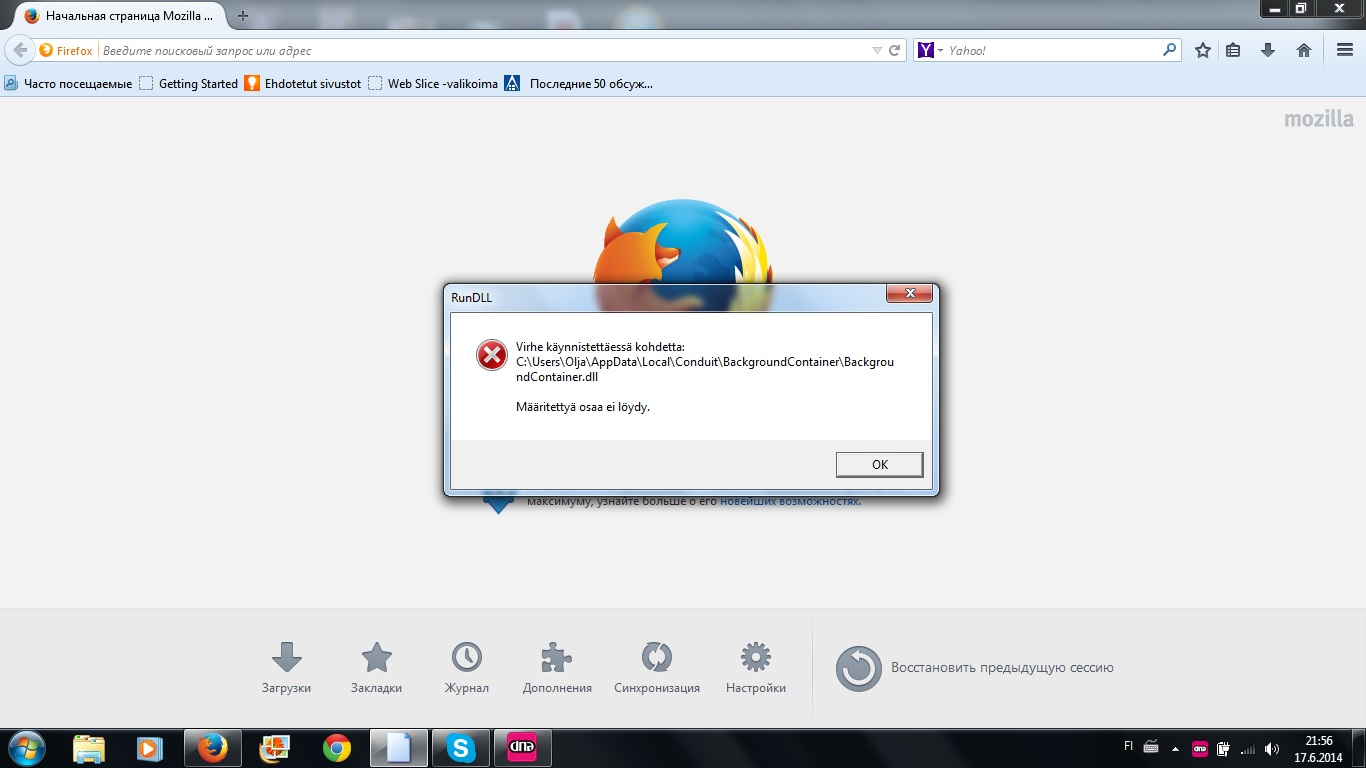The height and width of the screenshot is (768, 1366).
Task: Open the Downloads arrow in toolbar
Action: (1268, 50)
